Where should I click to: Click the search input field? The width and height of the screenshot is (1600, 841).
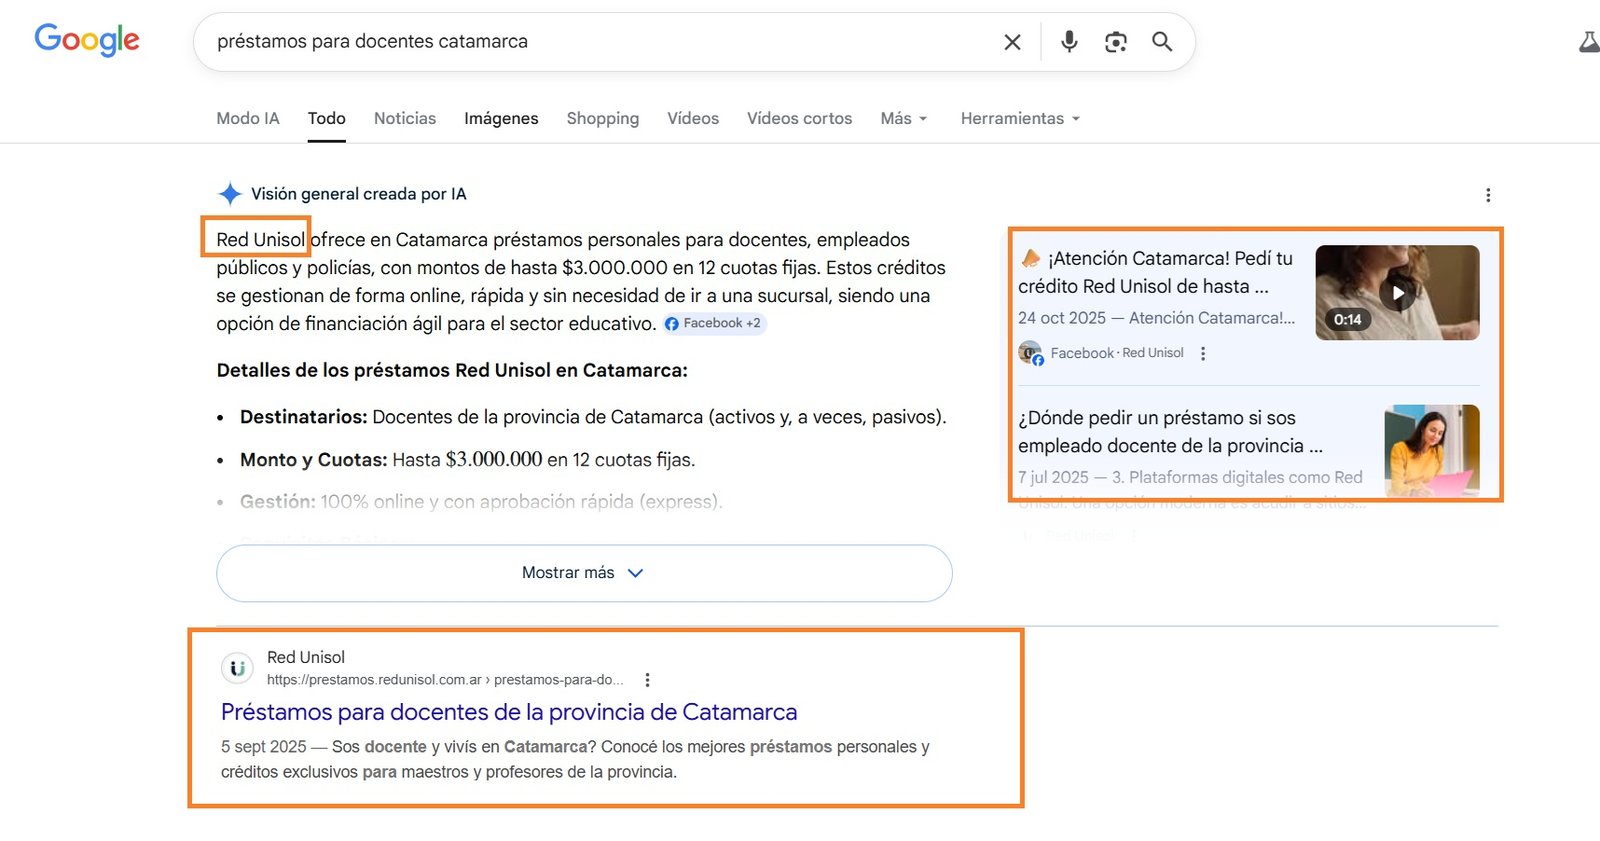tap(600, 42)
